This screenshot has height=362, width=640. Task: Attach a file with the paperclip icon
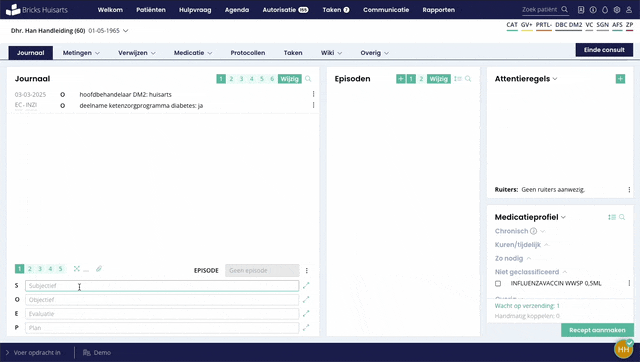(x=99, y=269)
